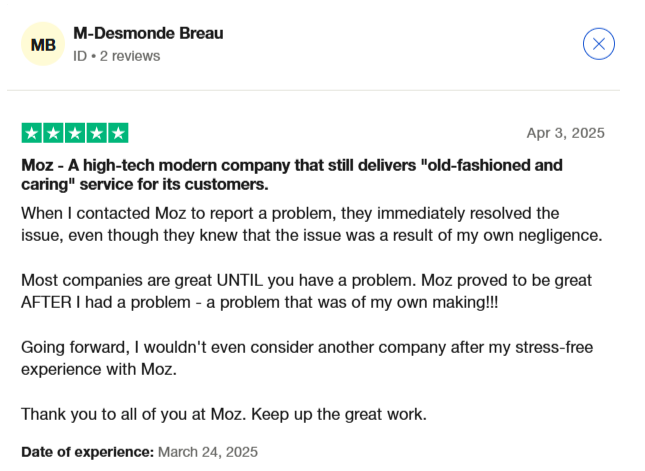Image resolution: width=645 pixels, height=471 pixels.
Task: Click paragraph starting "When I contacted Moz"
Action: tap(311, 224)
